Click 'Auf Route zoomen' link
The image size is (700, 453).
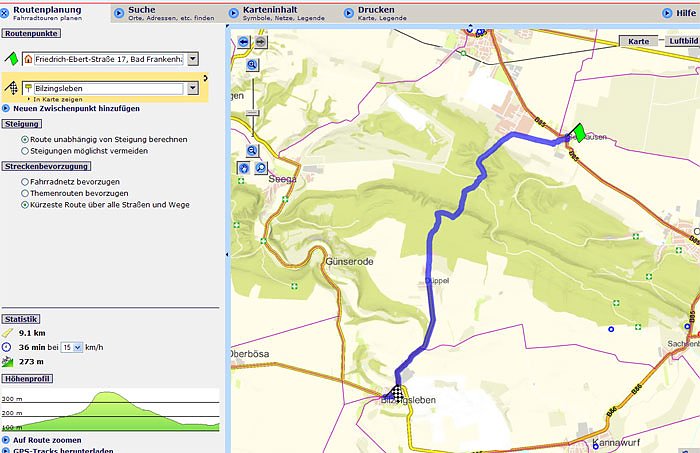tap(50, 439)
